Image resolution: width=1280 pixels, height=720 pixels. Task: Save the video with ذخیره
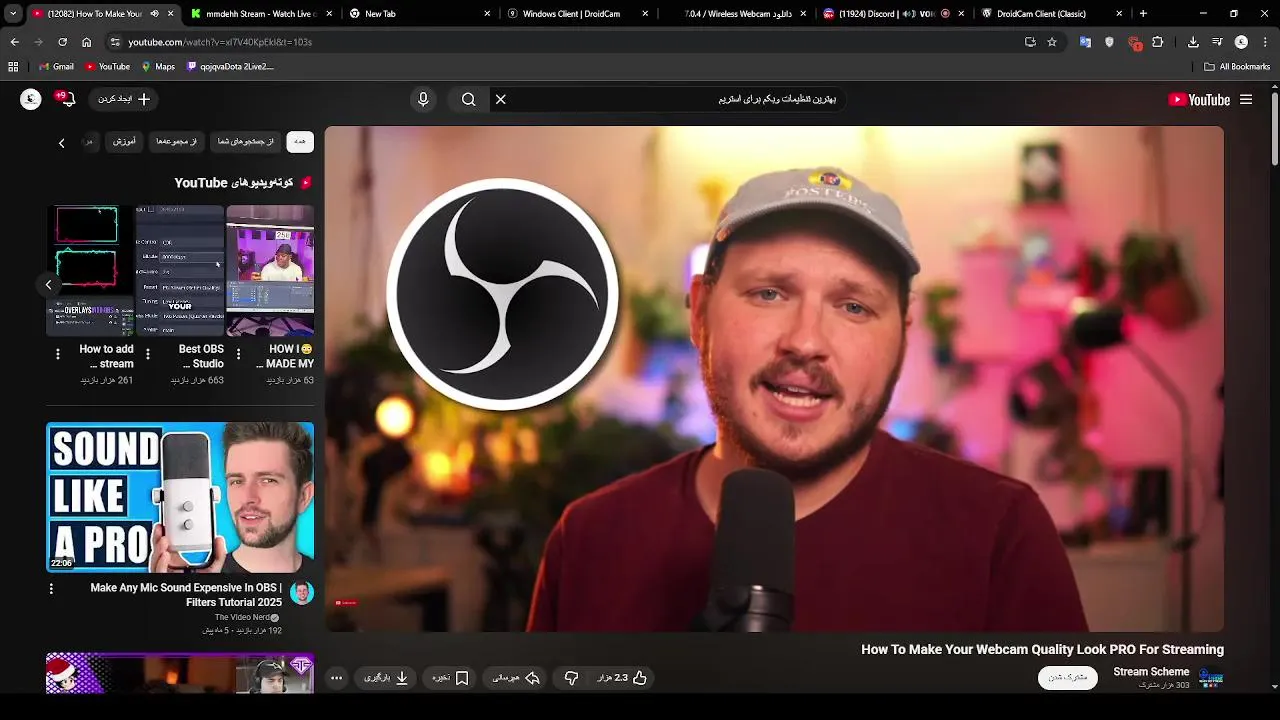pyautogui.click(x=450, y=678)
